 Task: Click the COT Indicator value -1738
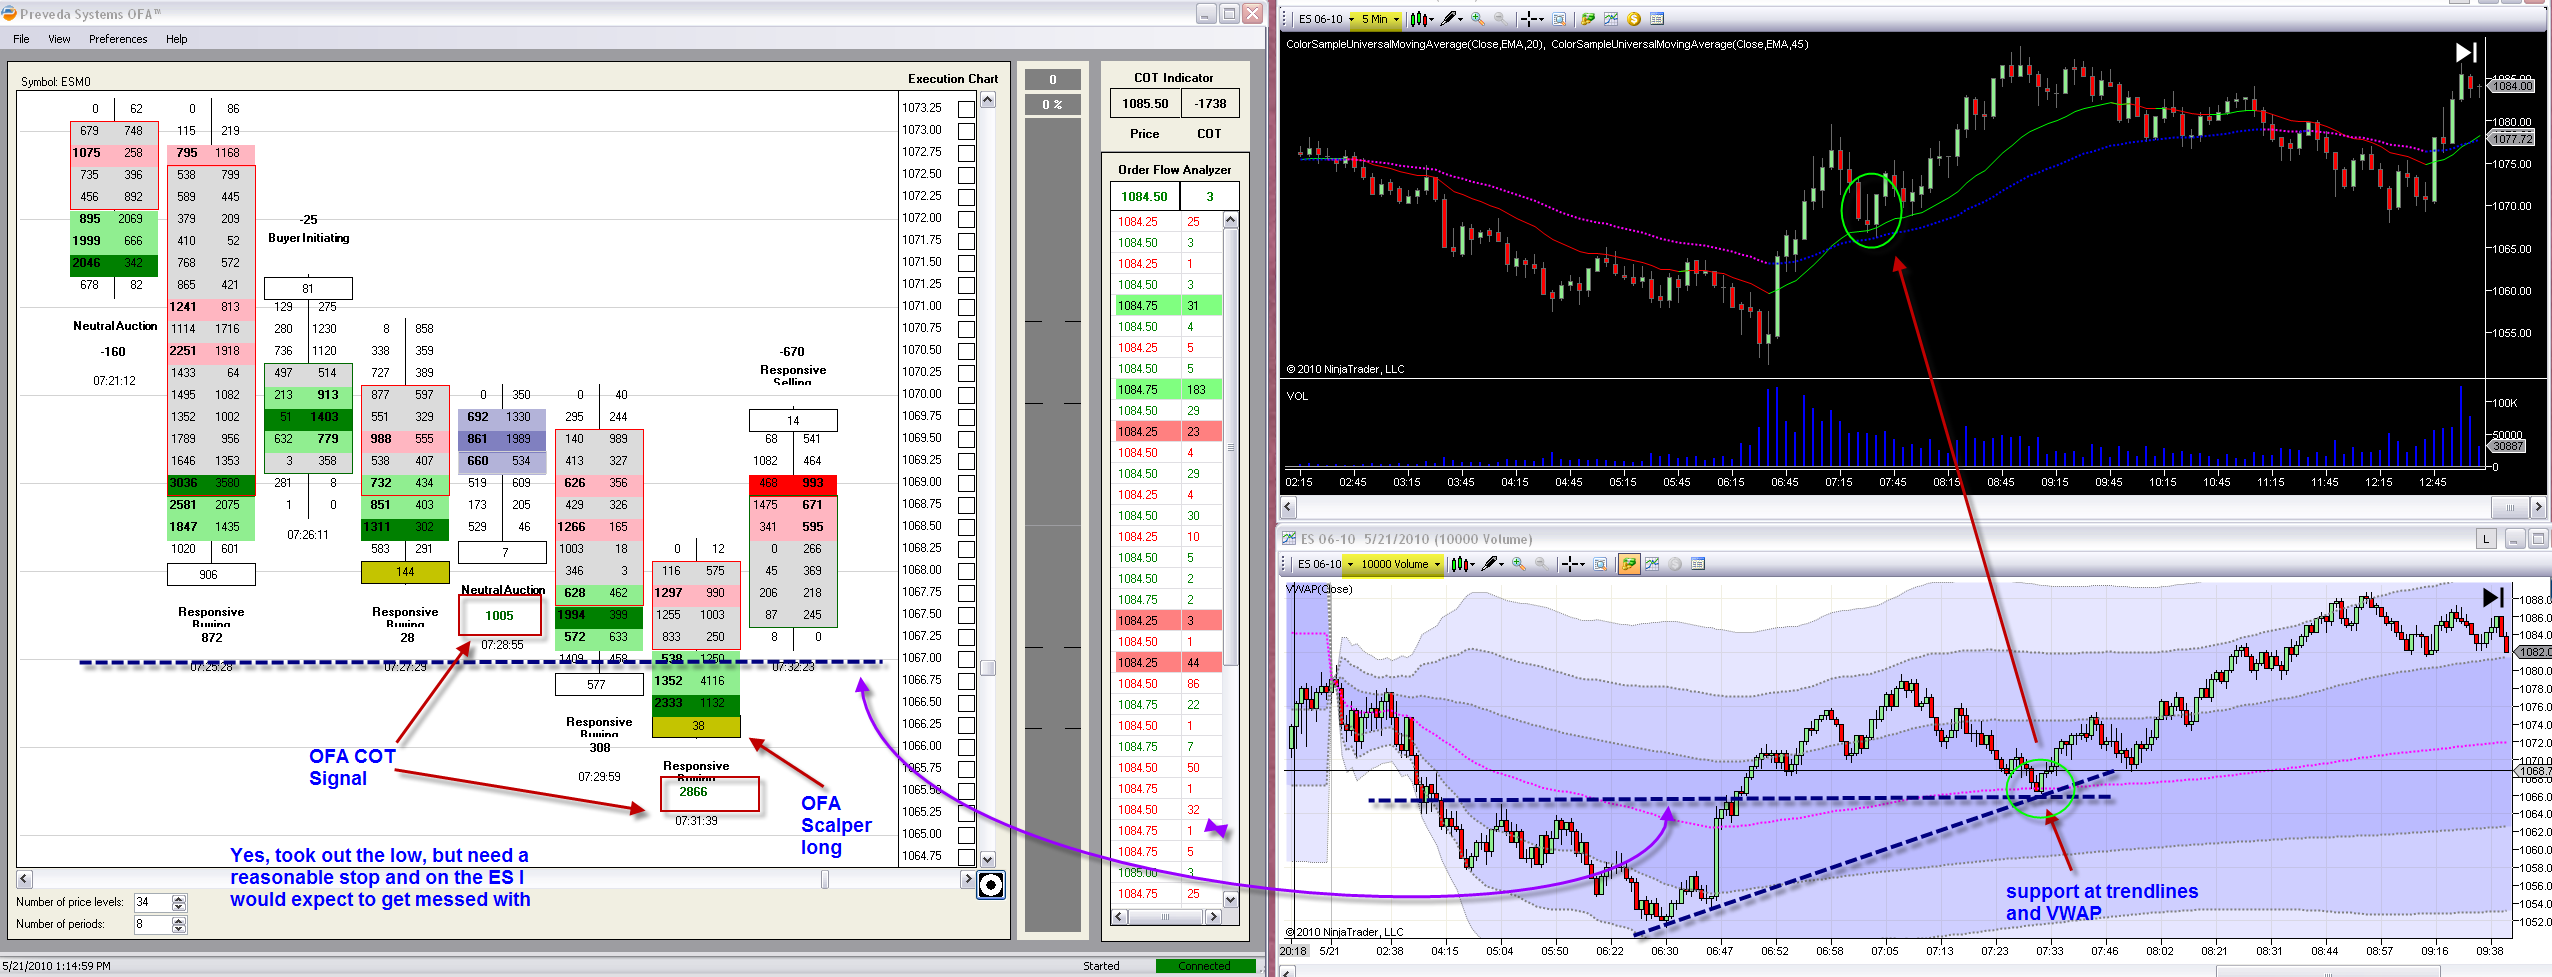[1210, 104]
